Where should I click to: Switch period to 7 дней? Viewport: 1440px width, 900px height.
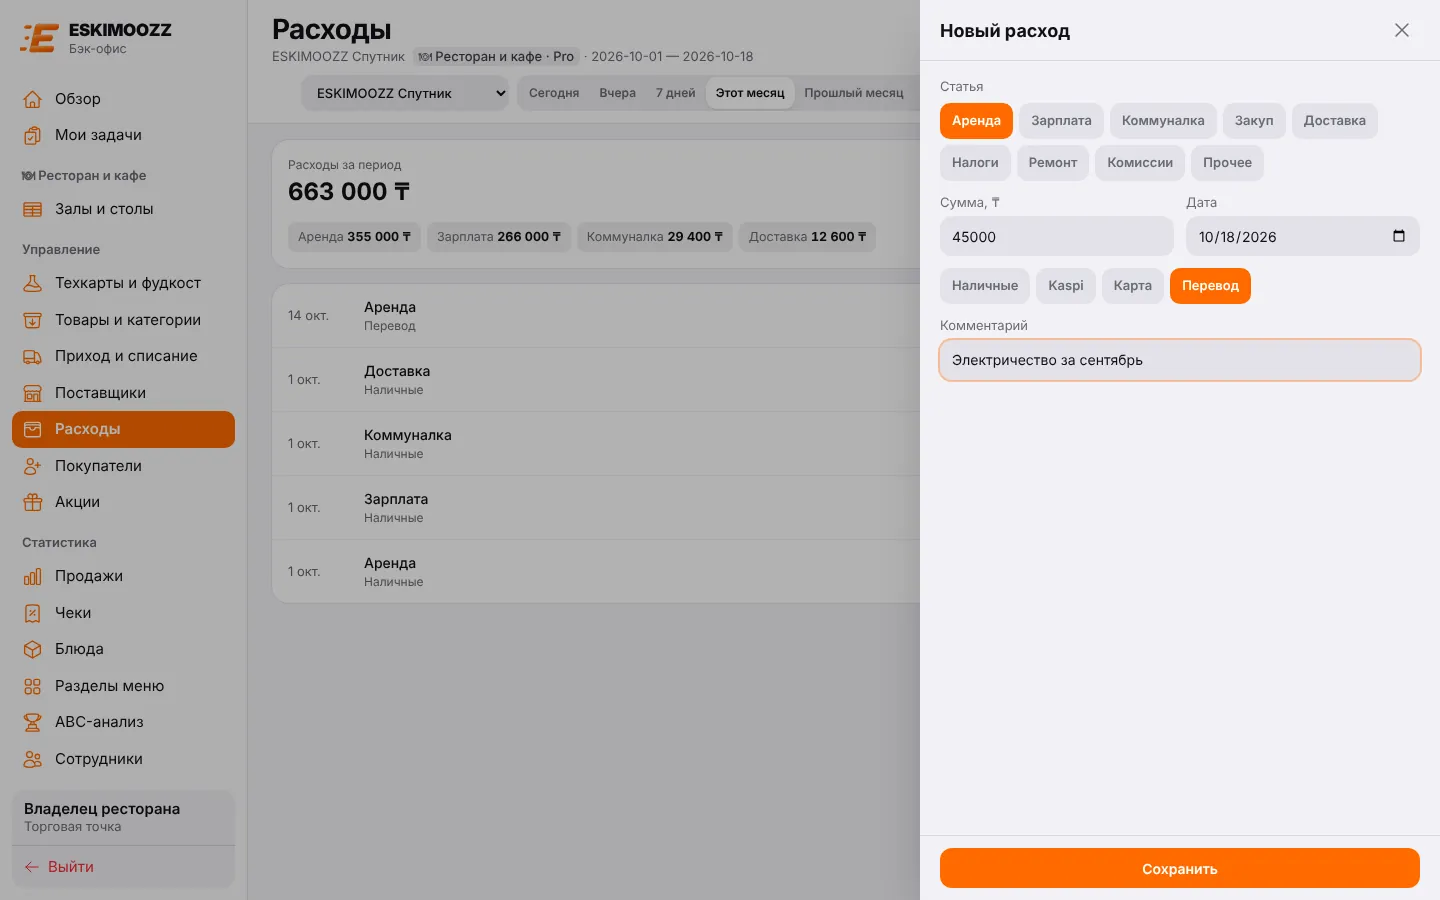click(675, 93)
